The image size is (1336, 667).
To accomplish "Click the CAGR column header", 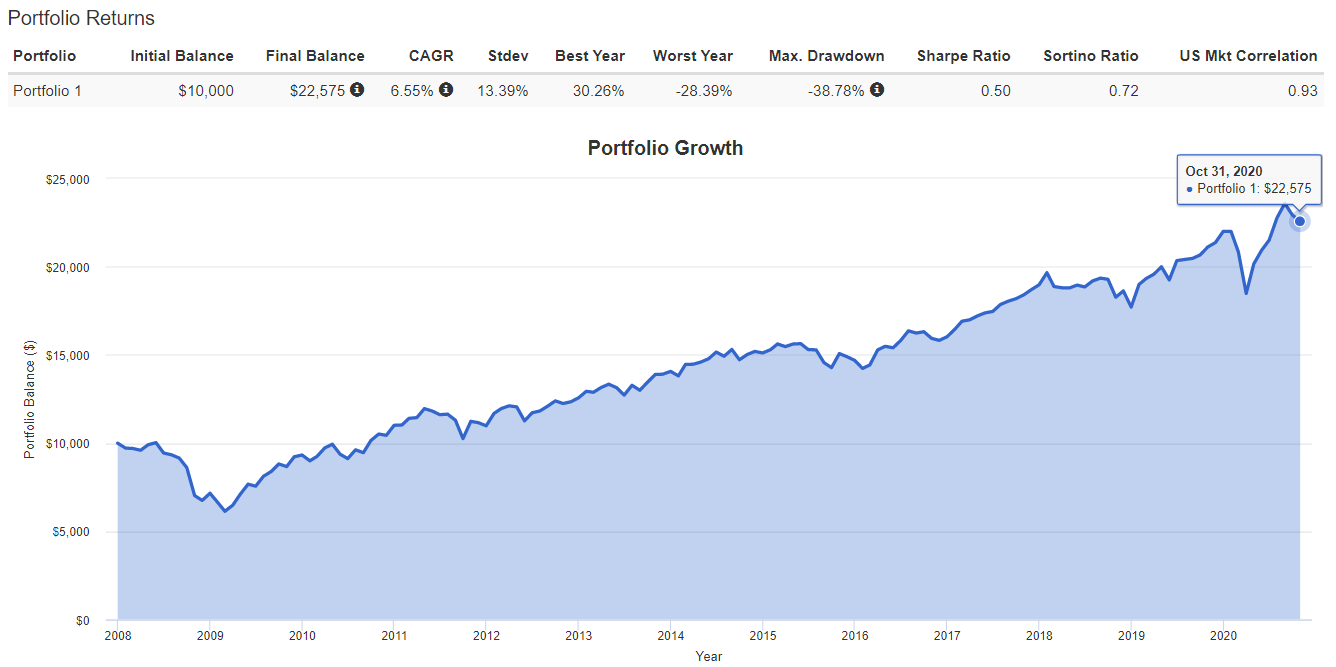I will point(431,56).
